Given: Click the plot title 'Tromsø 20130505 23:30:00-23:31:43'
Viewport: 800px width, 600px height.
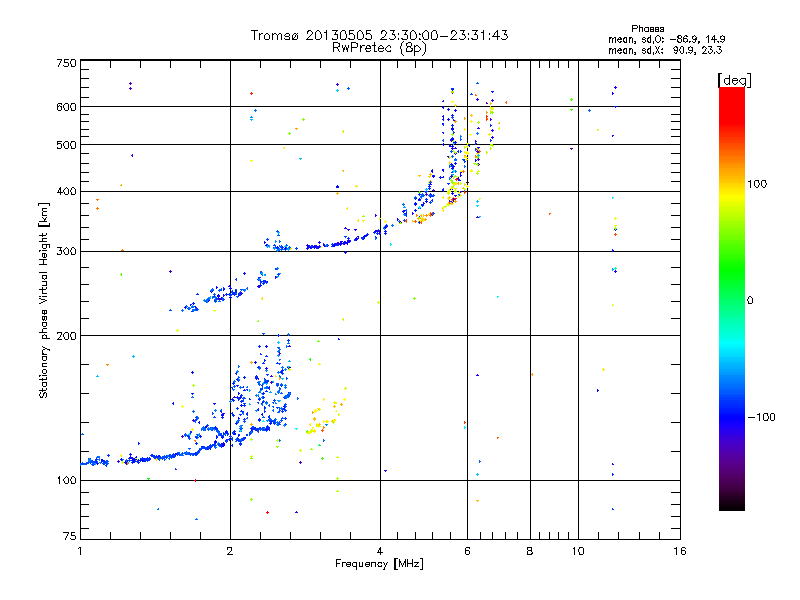Looking at the screenshot, I should (379, 35).
